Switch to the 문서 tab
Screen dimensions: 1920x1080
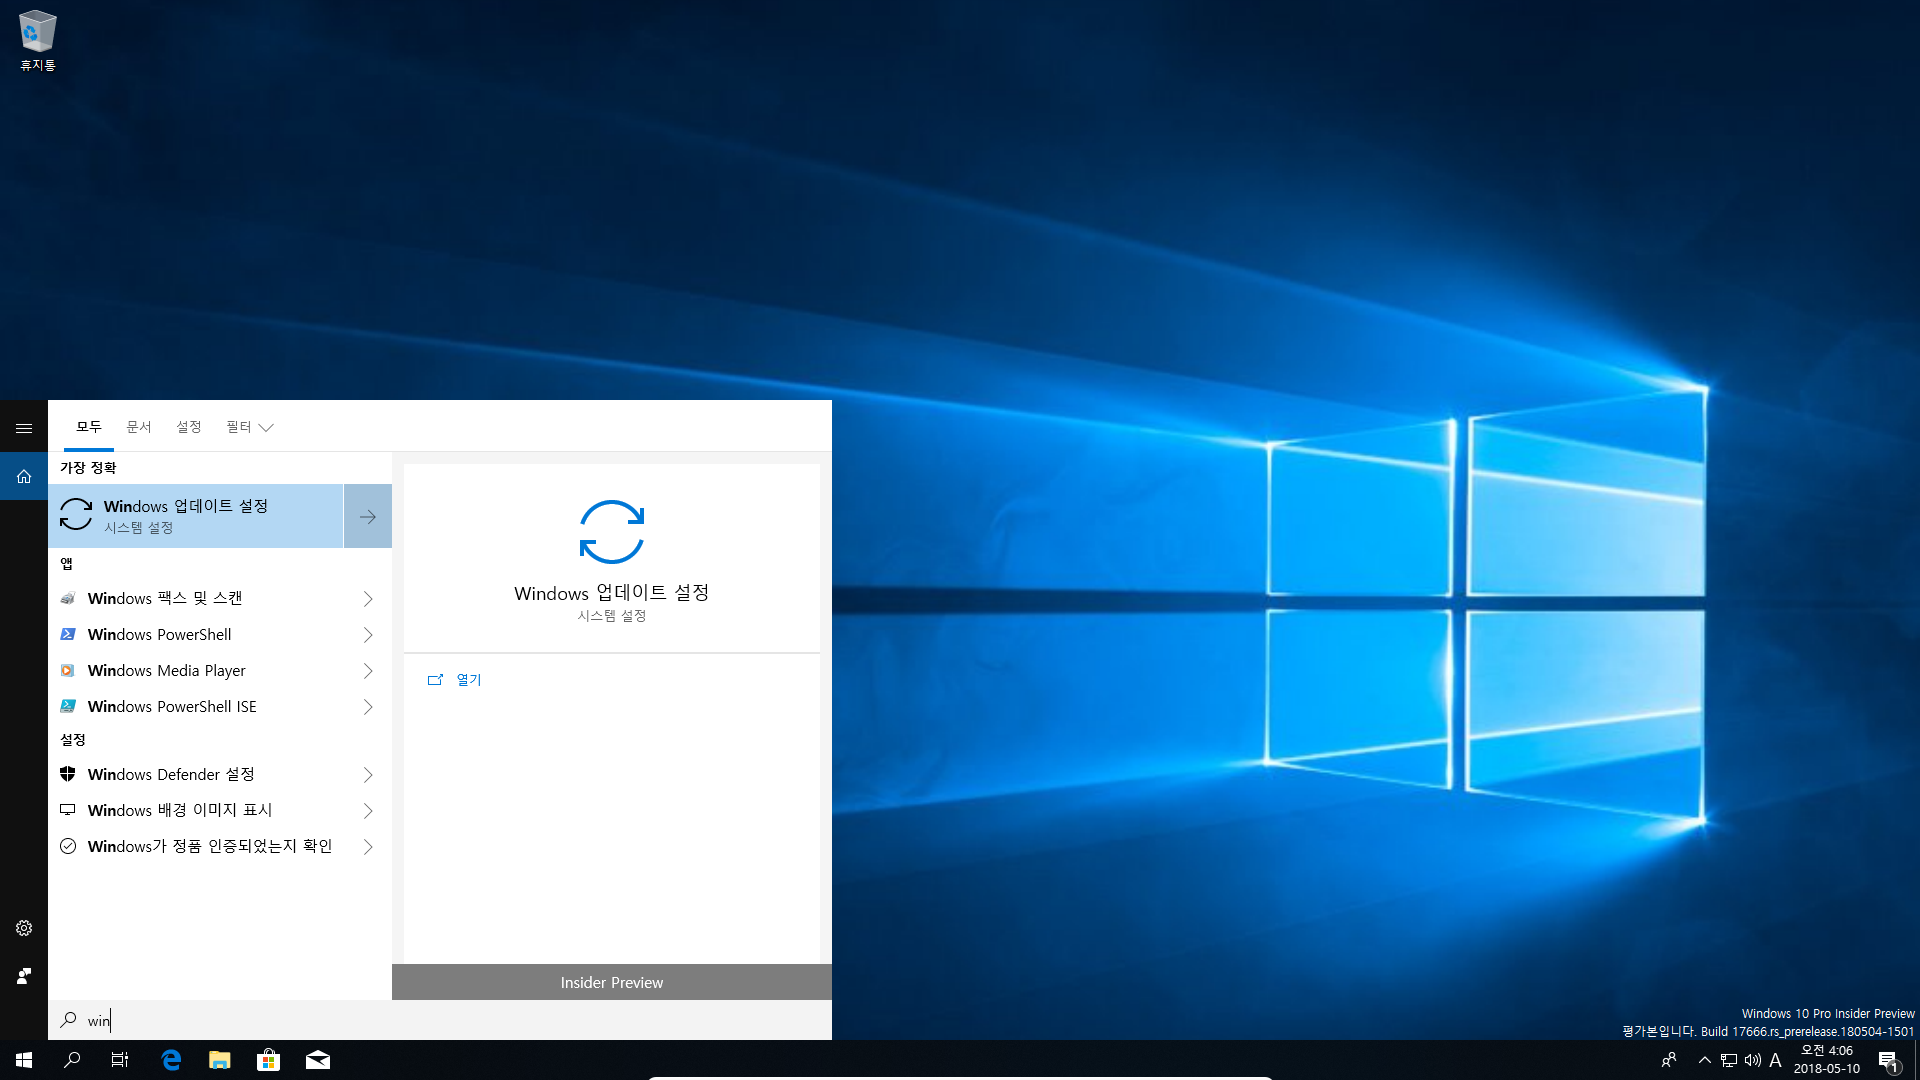(139, 427)
